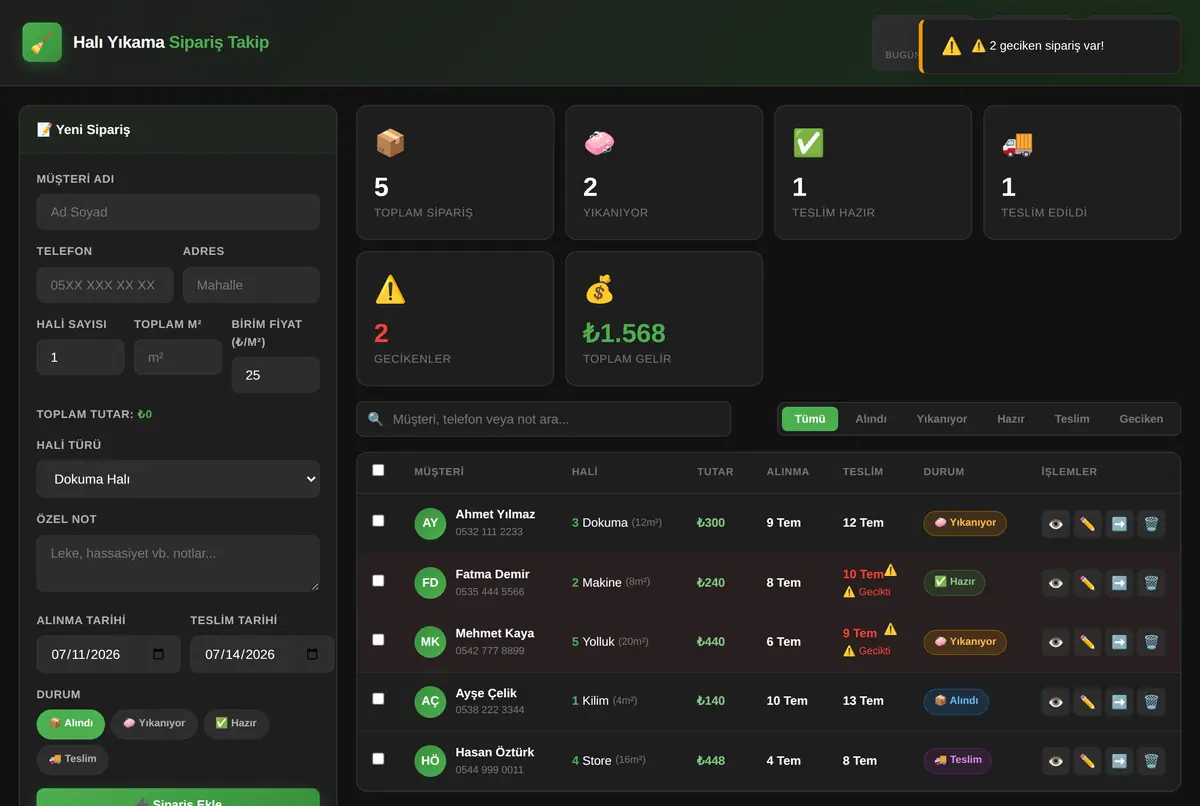Tick the Mehmet Kaya row checkbox
Viewport: 1200px width, 806px height.
pyautogui.click(x=378, y=639)
